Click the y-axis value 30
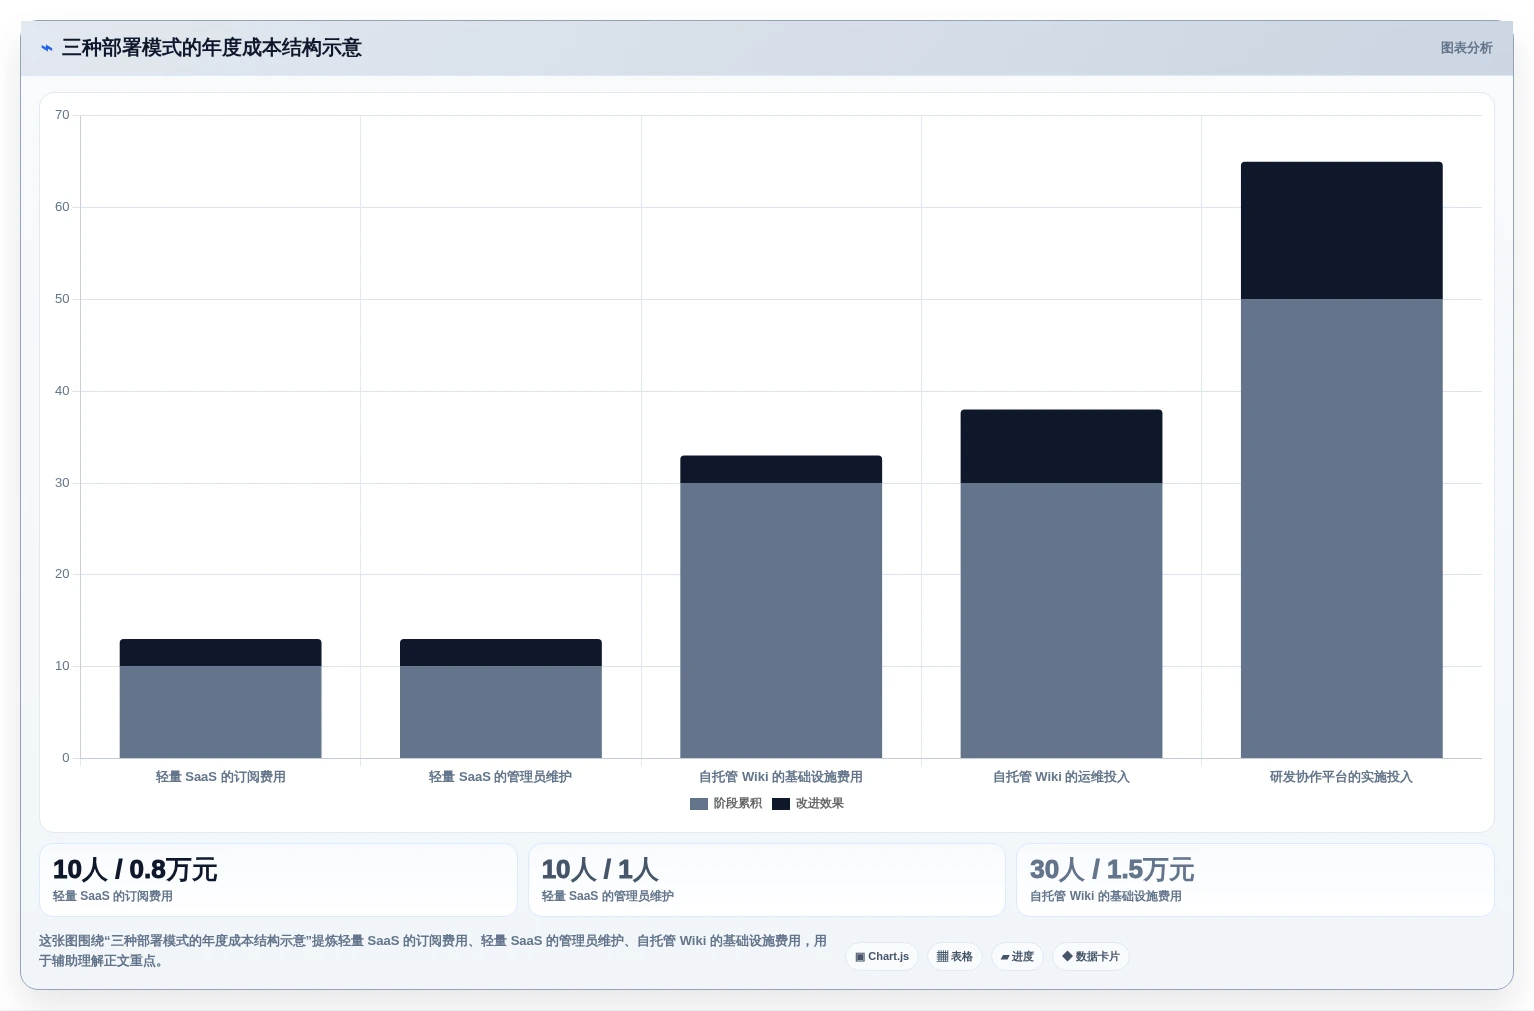 62,483
